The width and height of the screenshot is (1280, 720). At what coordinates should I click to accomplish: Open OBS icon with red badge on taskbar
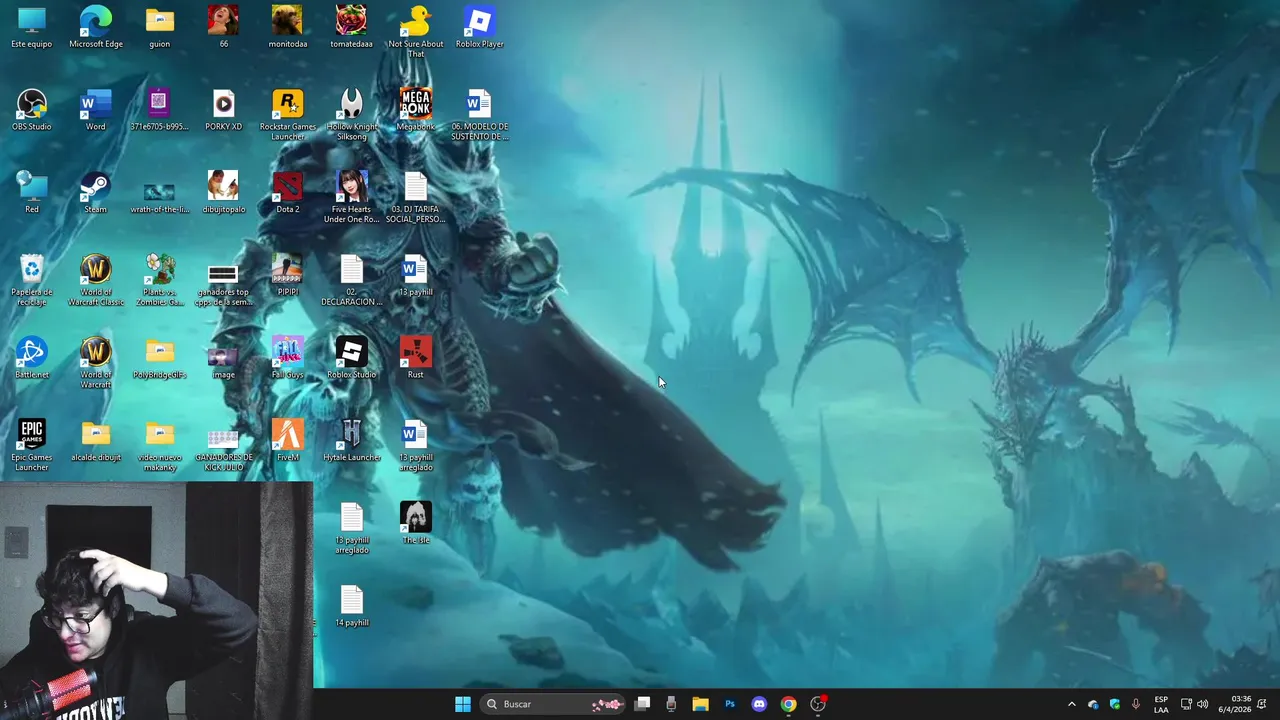coord(818,704)
